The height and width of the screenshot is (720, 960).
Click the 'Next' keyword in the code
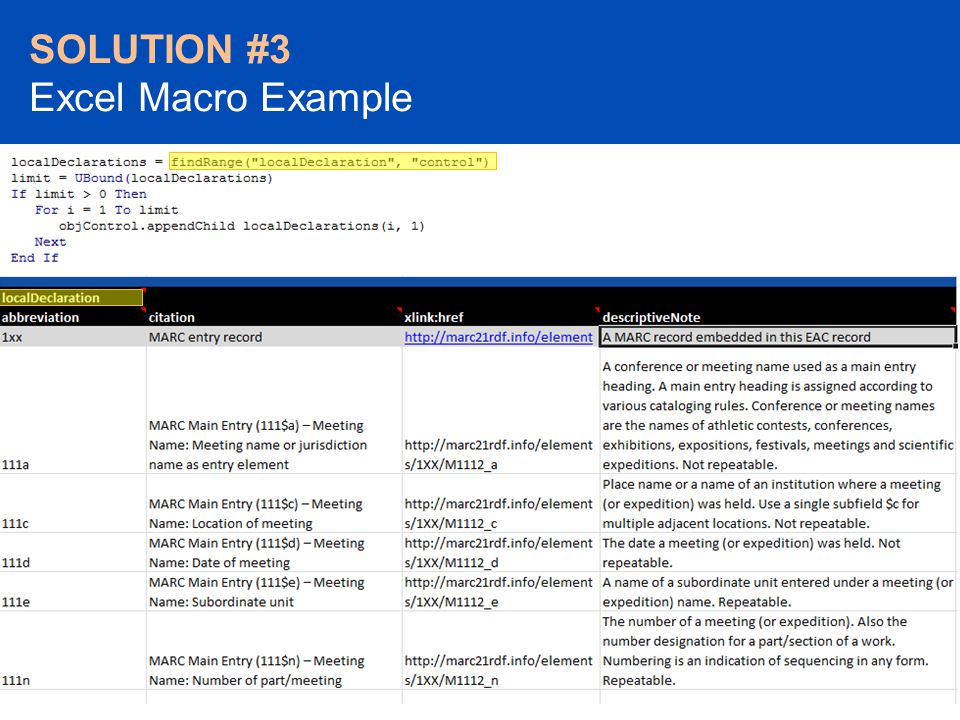tap(50, 242)
